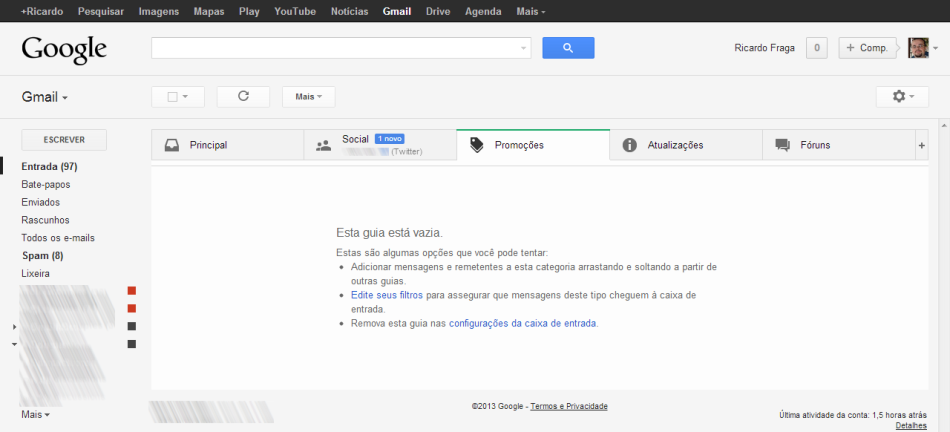This screenshot has width=950, height=432.
Task: Click the refresh arrow button
Action: pos(243,96)
